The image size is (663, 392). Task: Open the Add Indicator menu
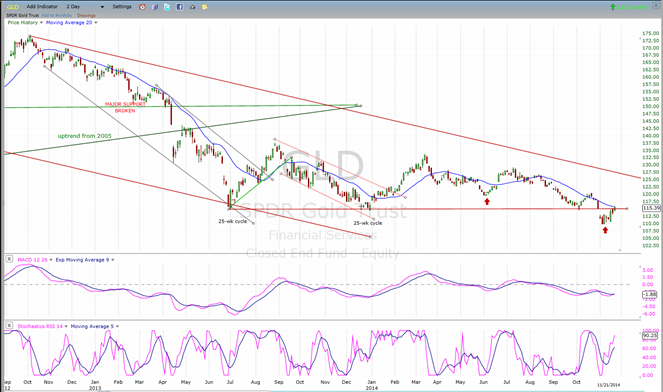tap(42, 7)
